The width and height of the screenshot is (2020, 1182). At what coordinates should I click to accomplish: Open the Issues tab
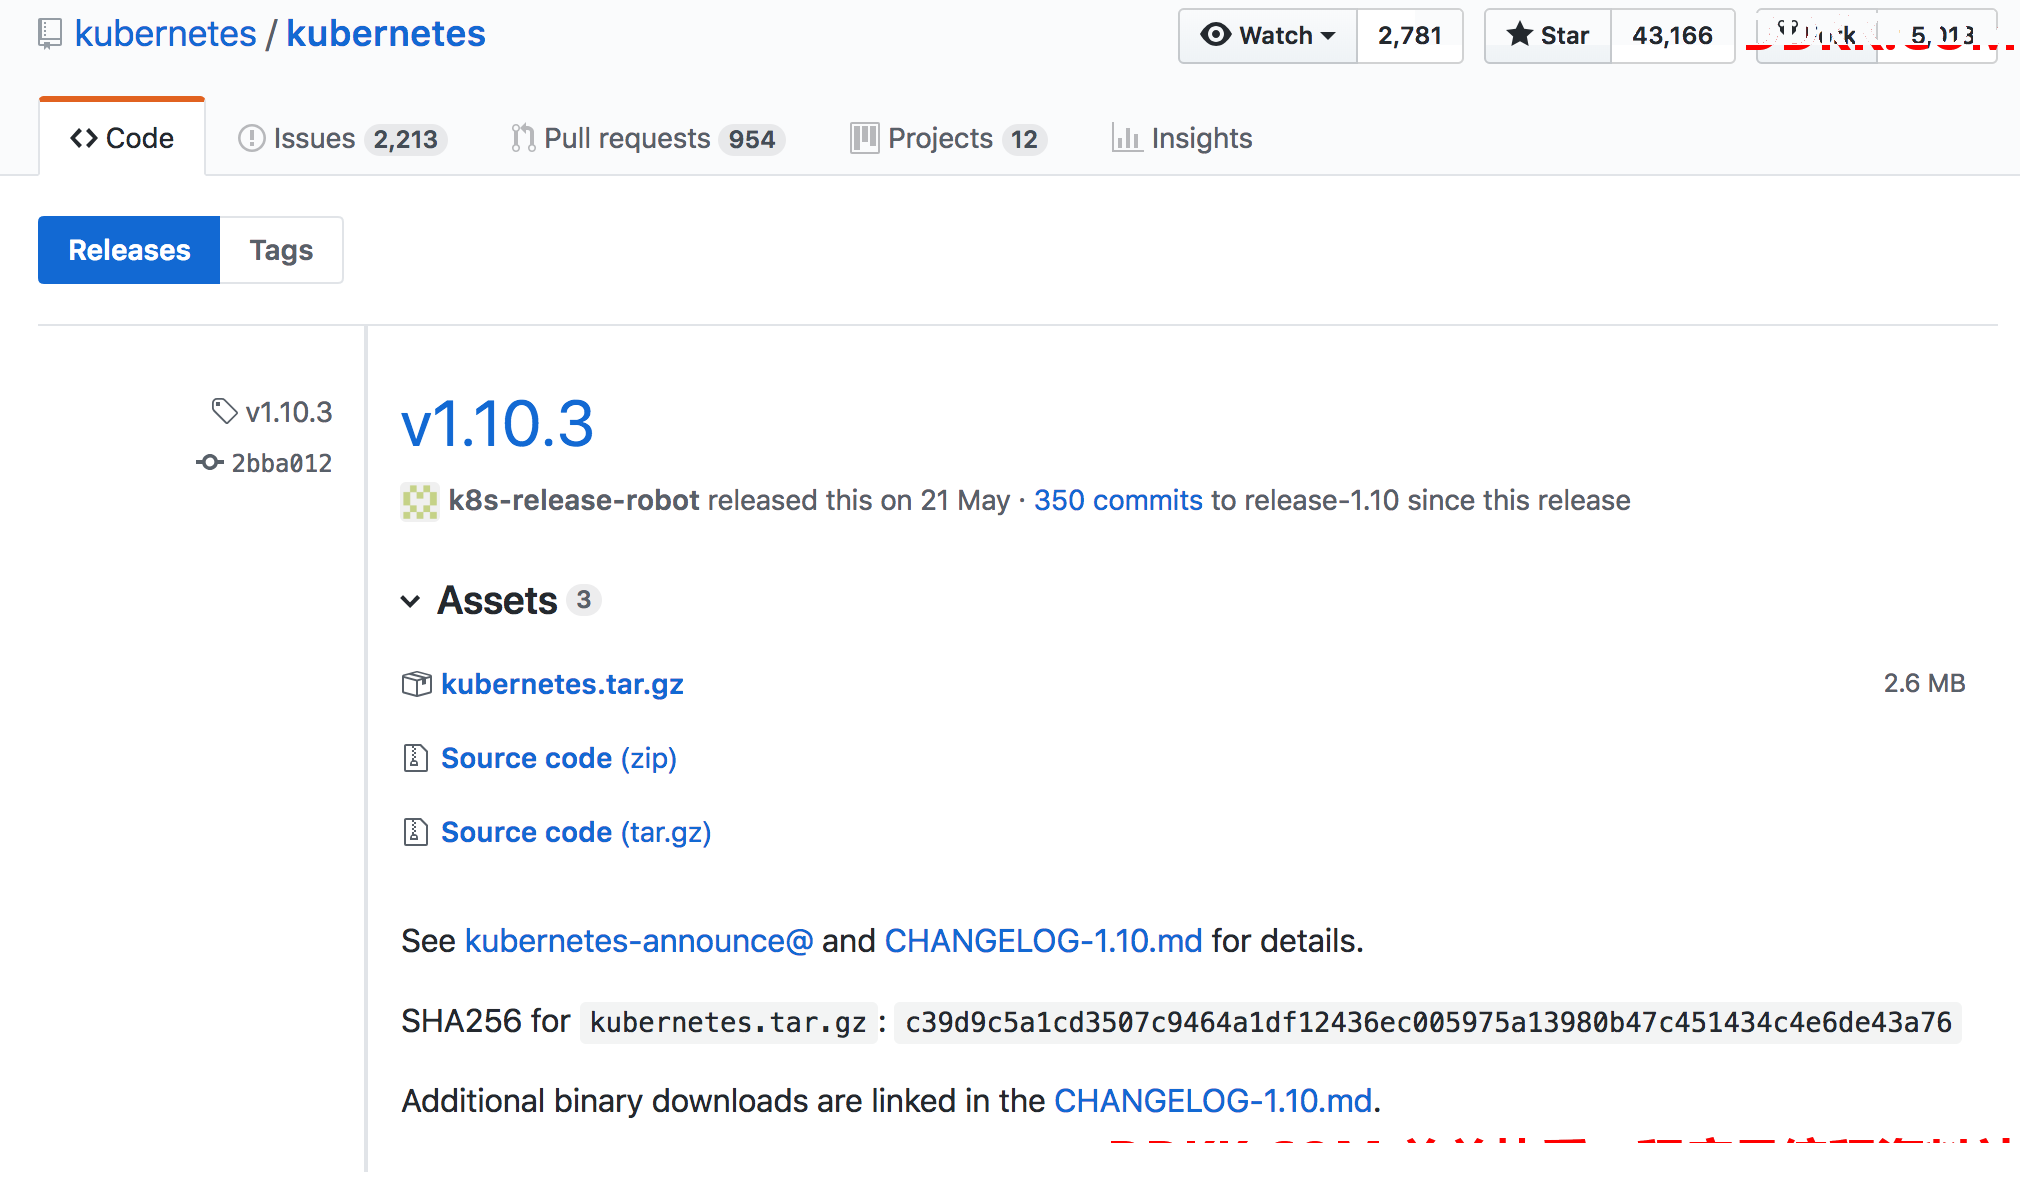pos(341,138)
